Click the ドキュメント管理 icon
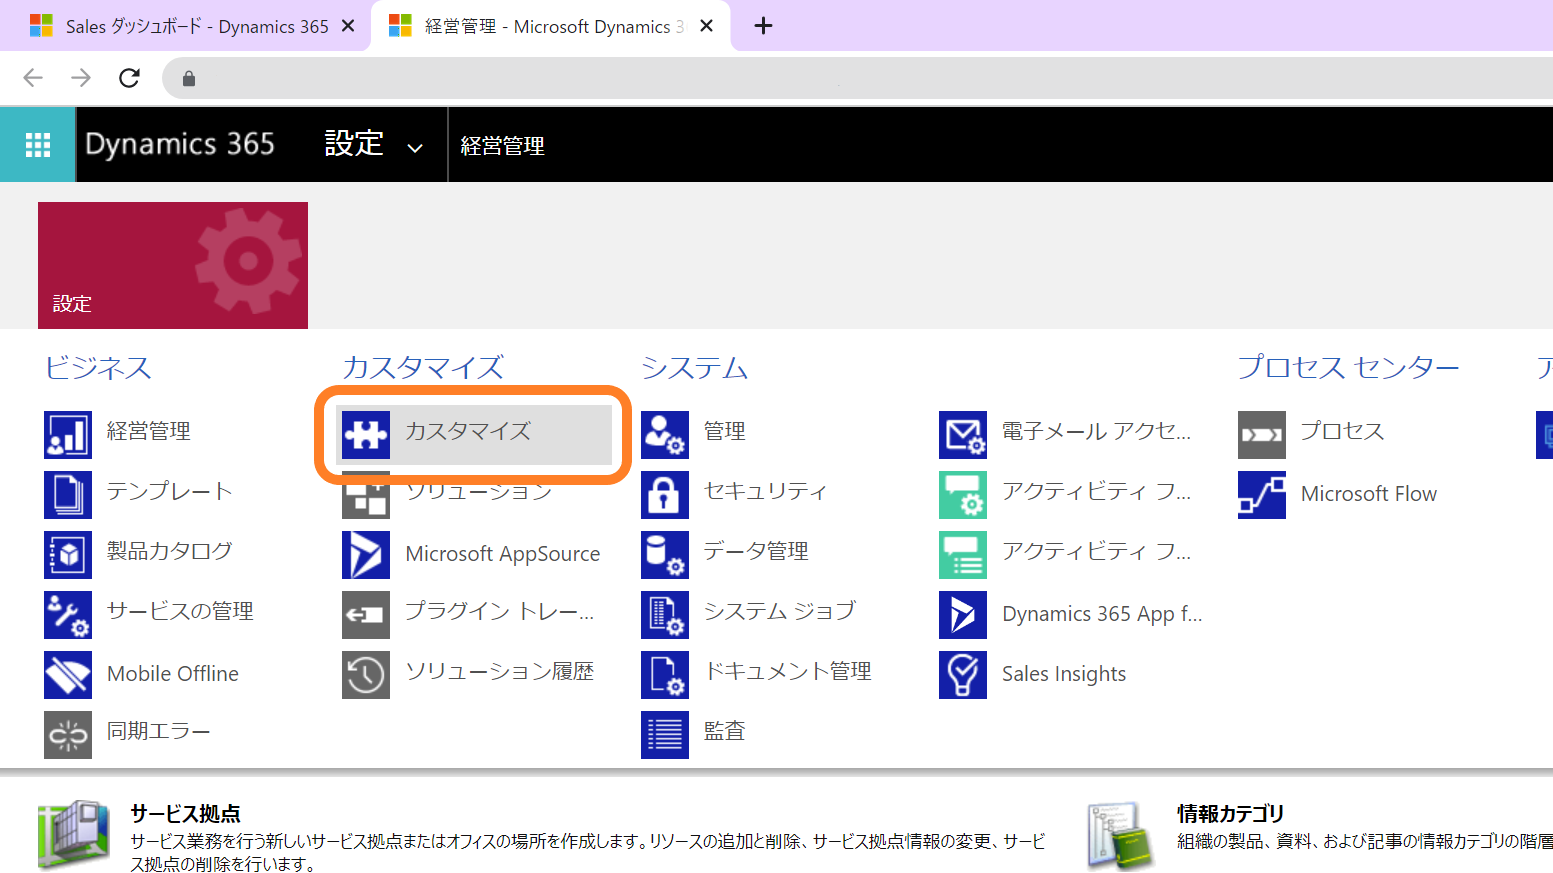Image resolution: width=1553 pixels, height=873 pixels. pos(665,675)
